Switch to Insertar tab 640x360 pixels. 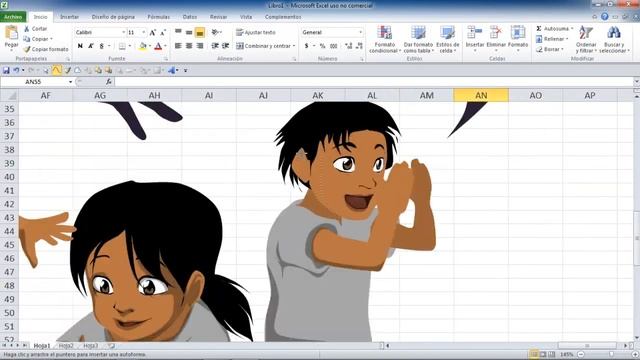pyautogui.click(x=69, y=17)
